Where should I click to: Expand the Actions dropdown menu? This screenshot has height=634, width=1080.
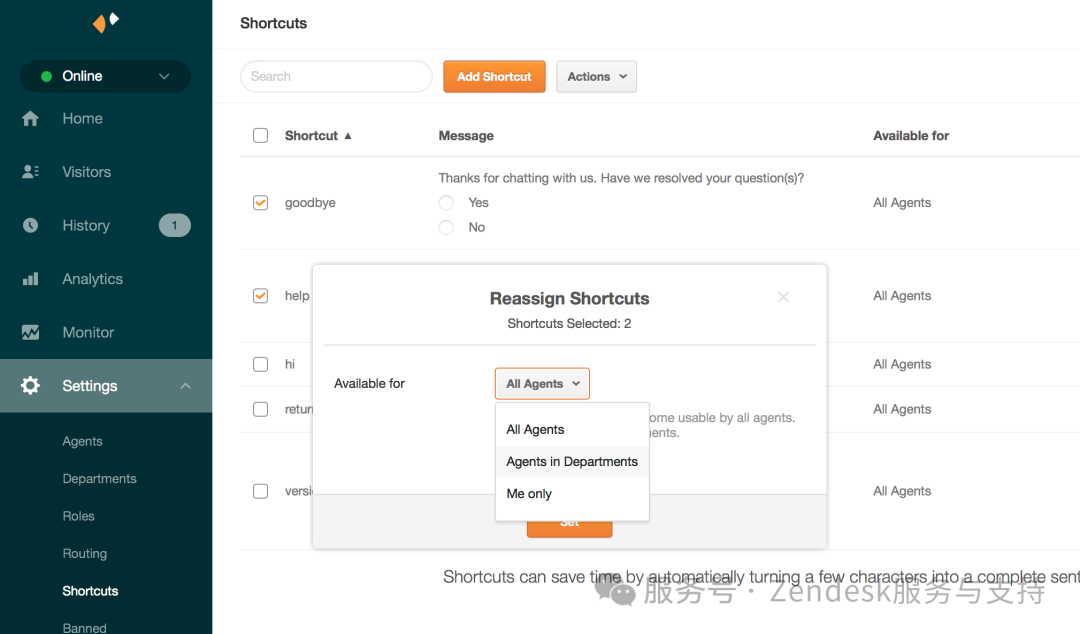pos(596,77)
